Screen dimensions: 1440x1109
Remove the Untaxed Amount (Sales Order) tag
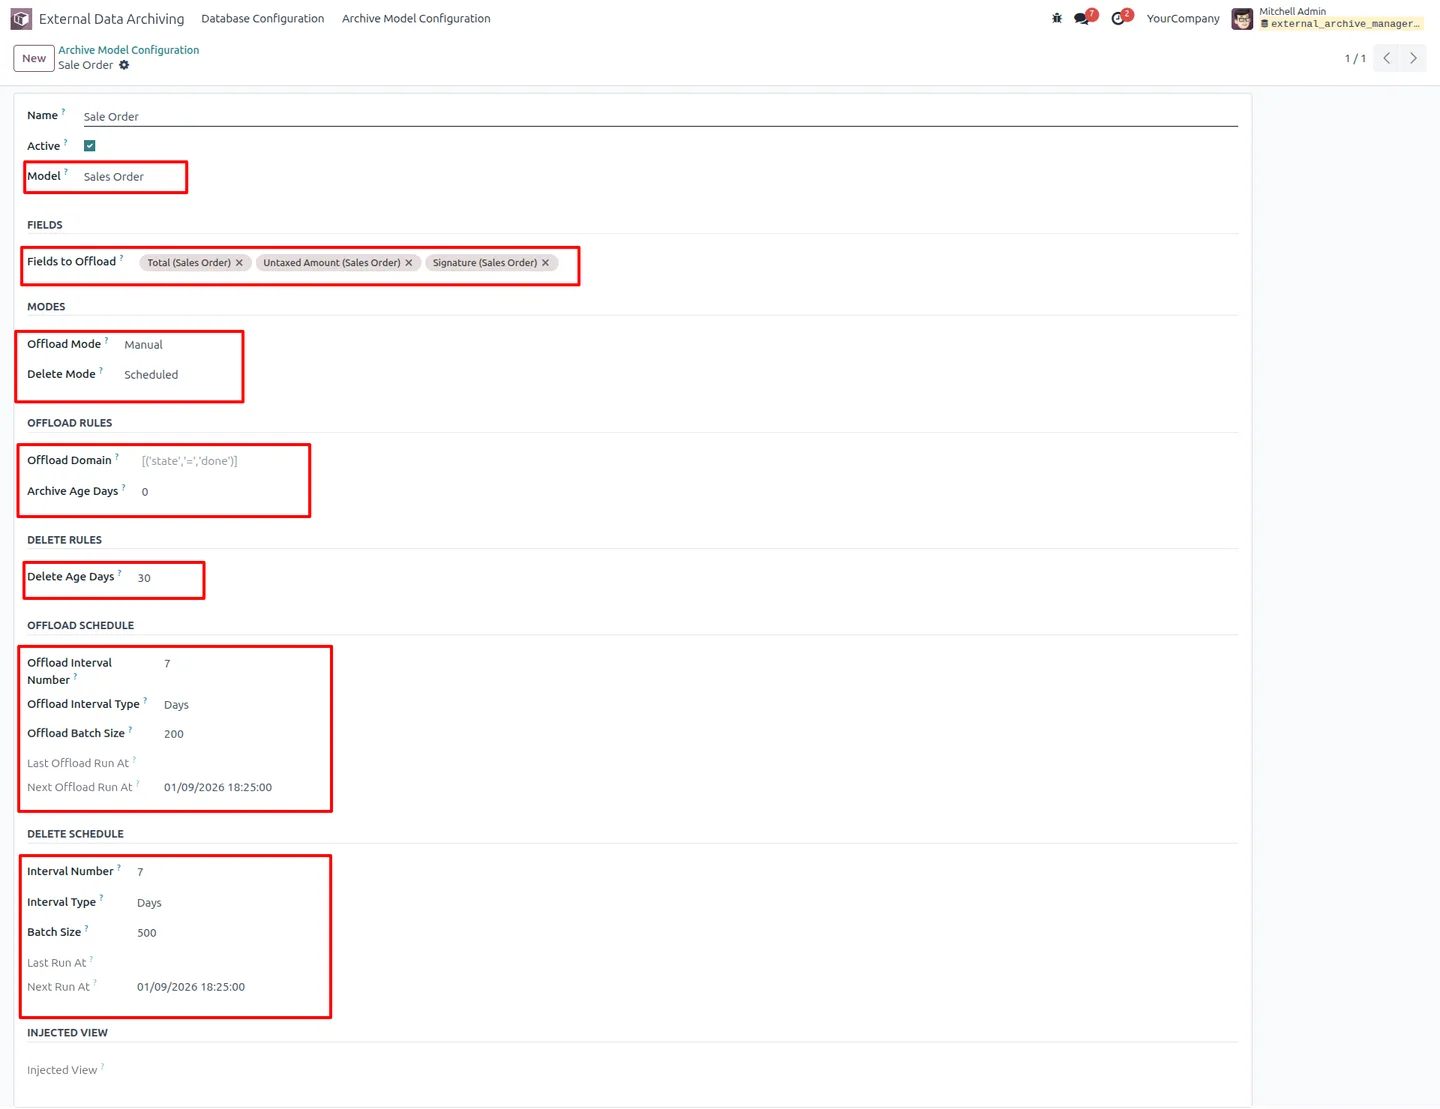tap(409, 263)
